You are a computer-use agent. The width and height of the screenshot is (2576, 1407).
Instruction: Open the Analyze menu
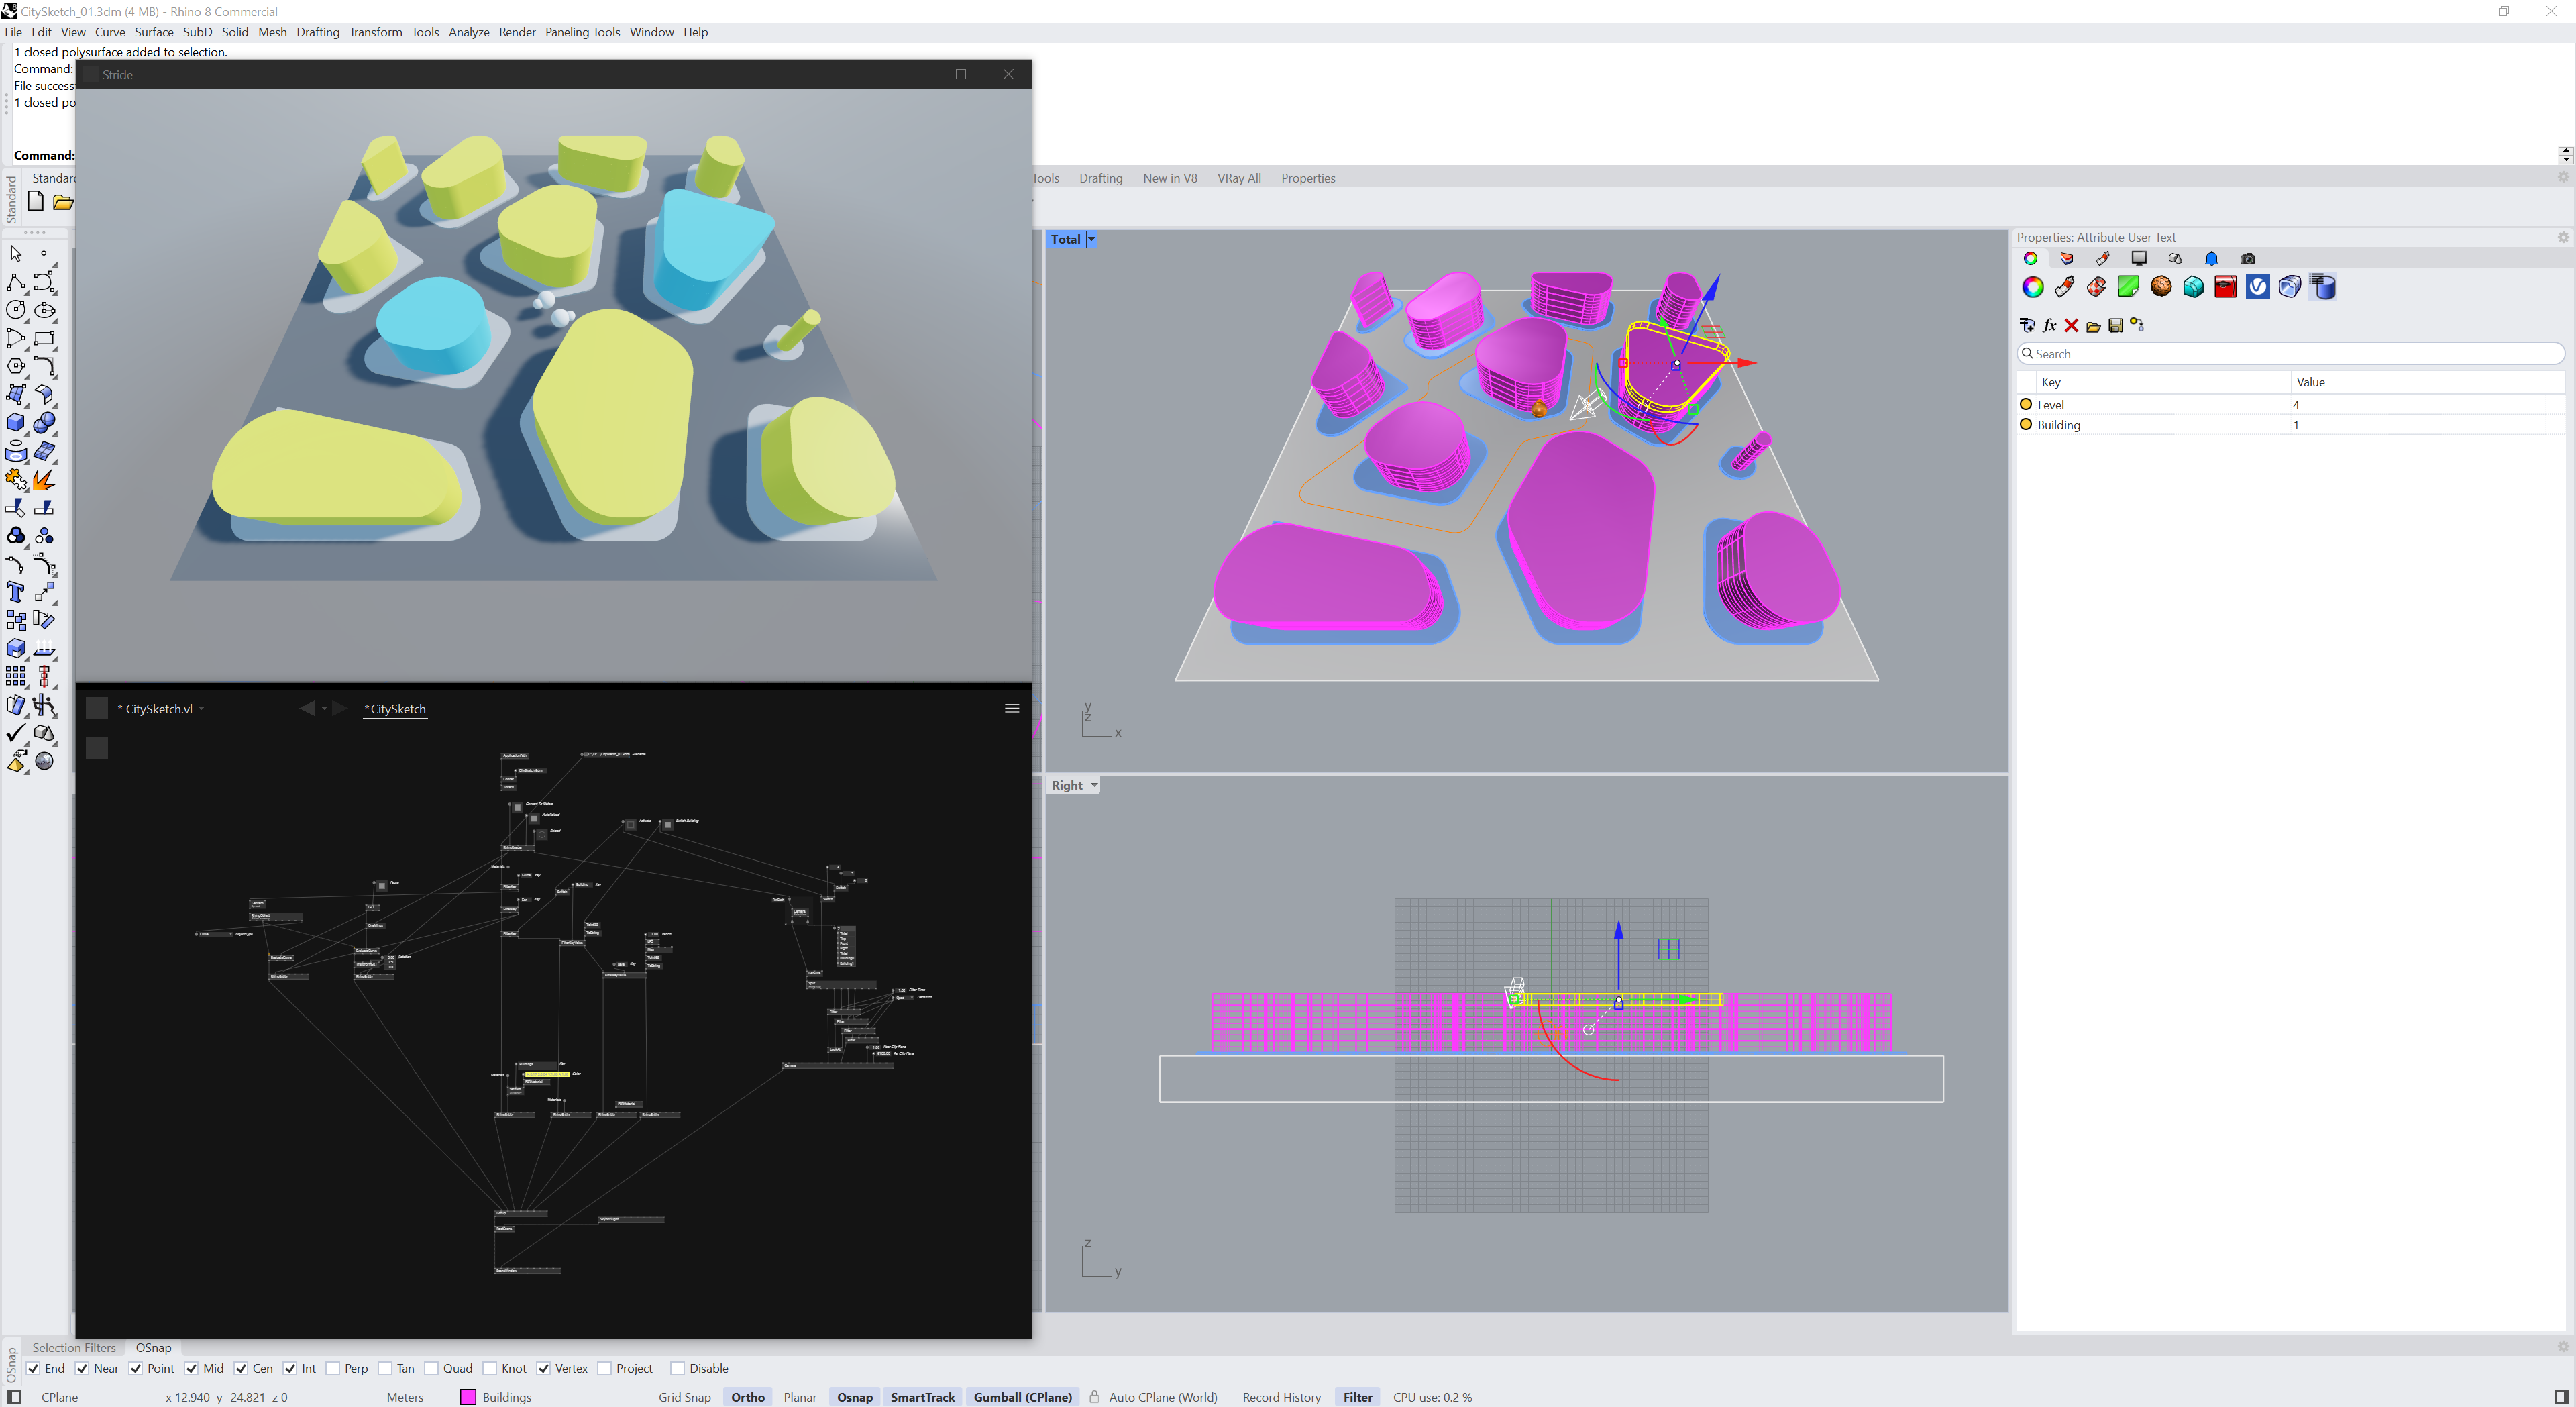tap(468, 32)
